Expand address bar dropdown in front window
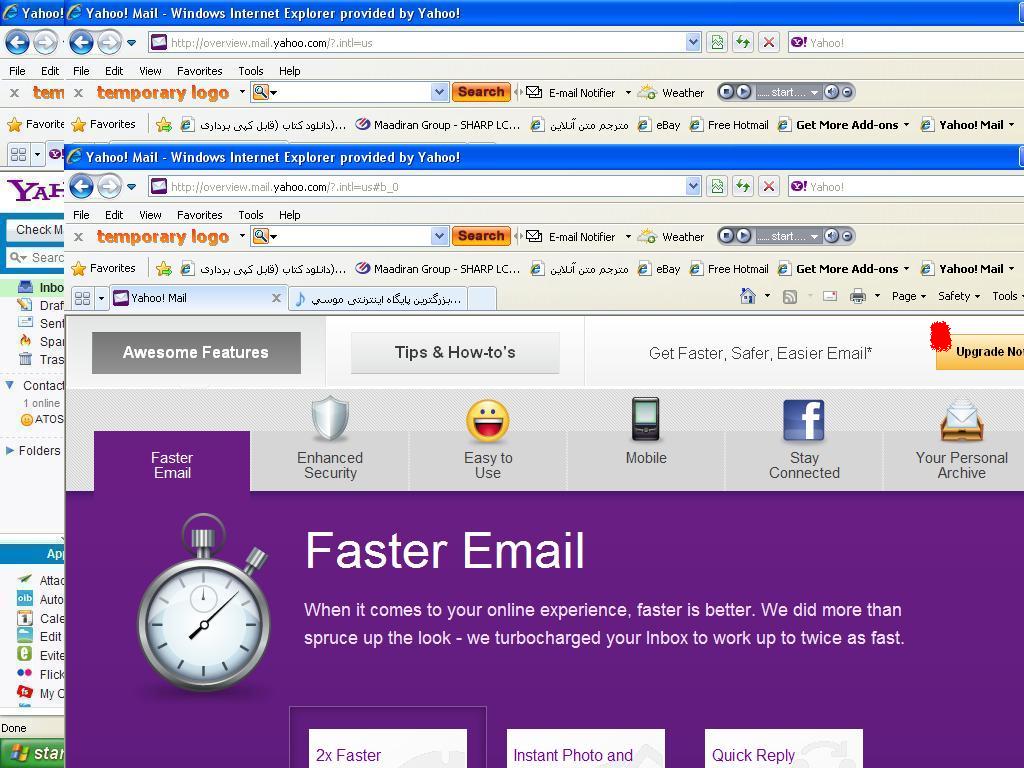Screen dimensions: 1024x768 (x=694, y=187)
